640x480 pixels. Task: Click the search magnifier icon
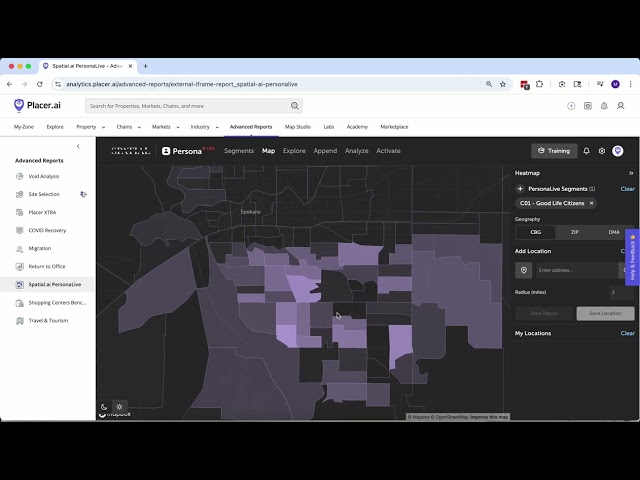[x=295, y=106]
